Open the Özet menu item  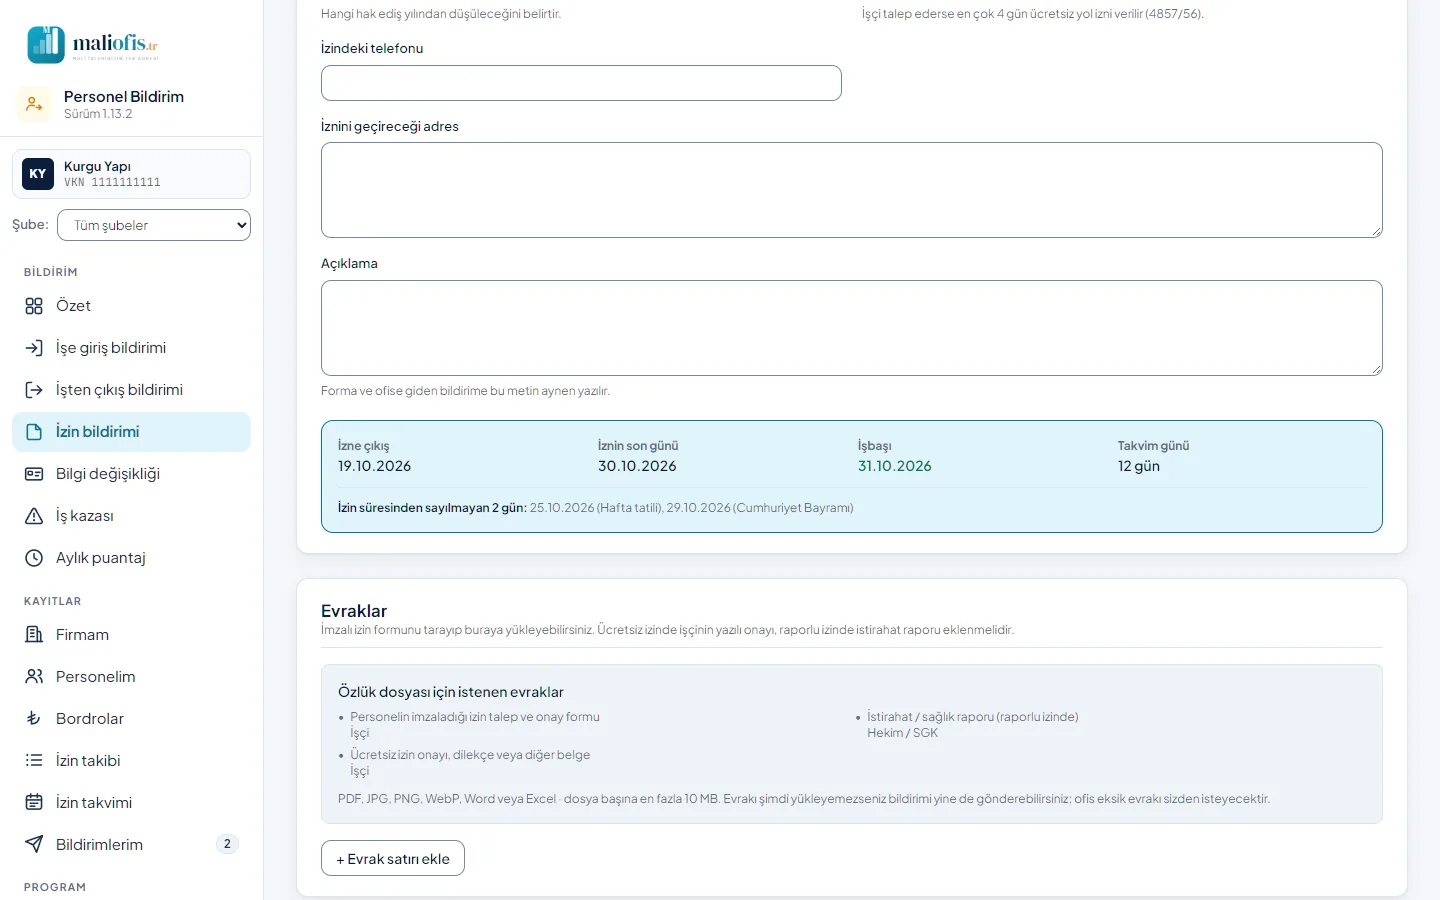[131, 306]
